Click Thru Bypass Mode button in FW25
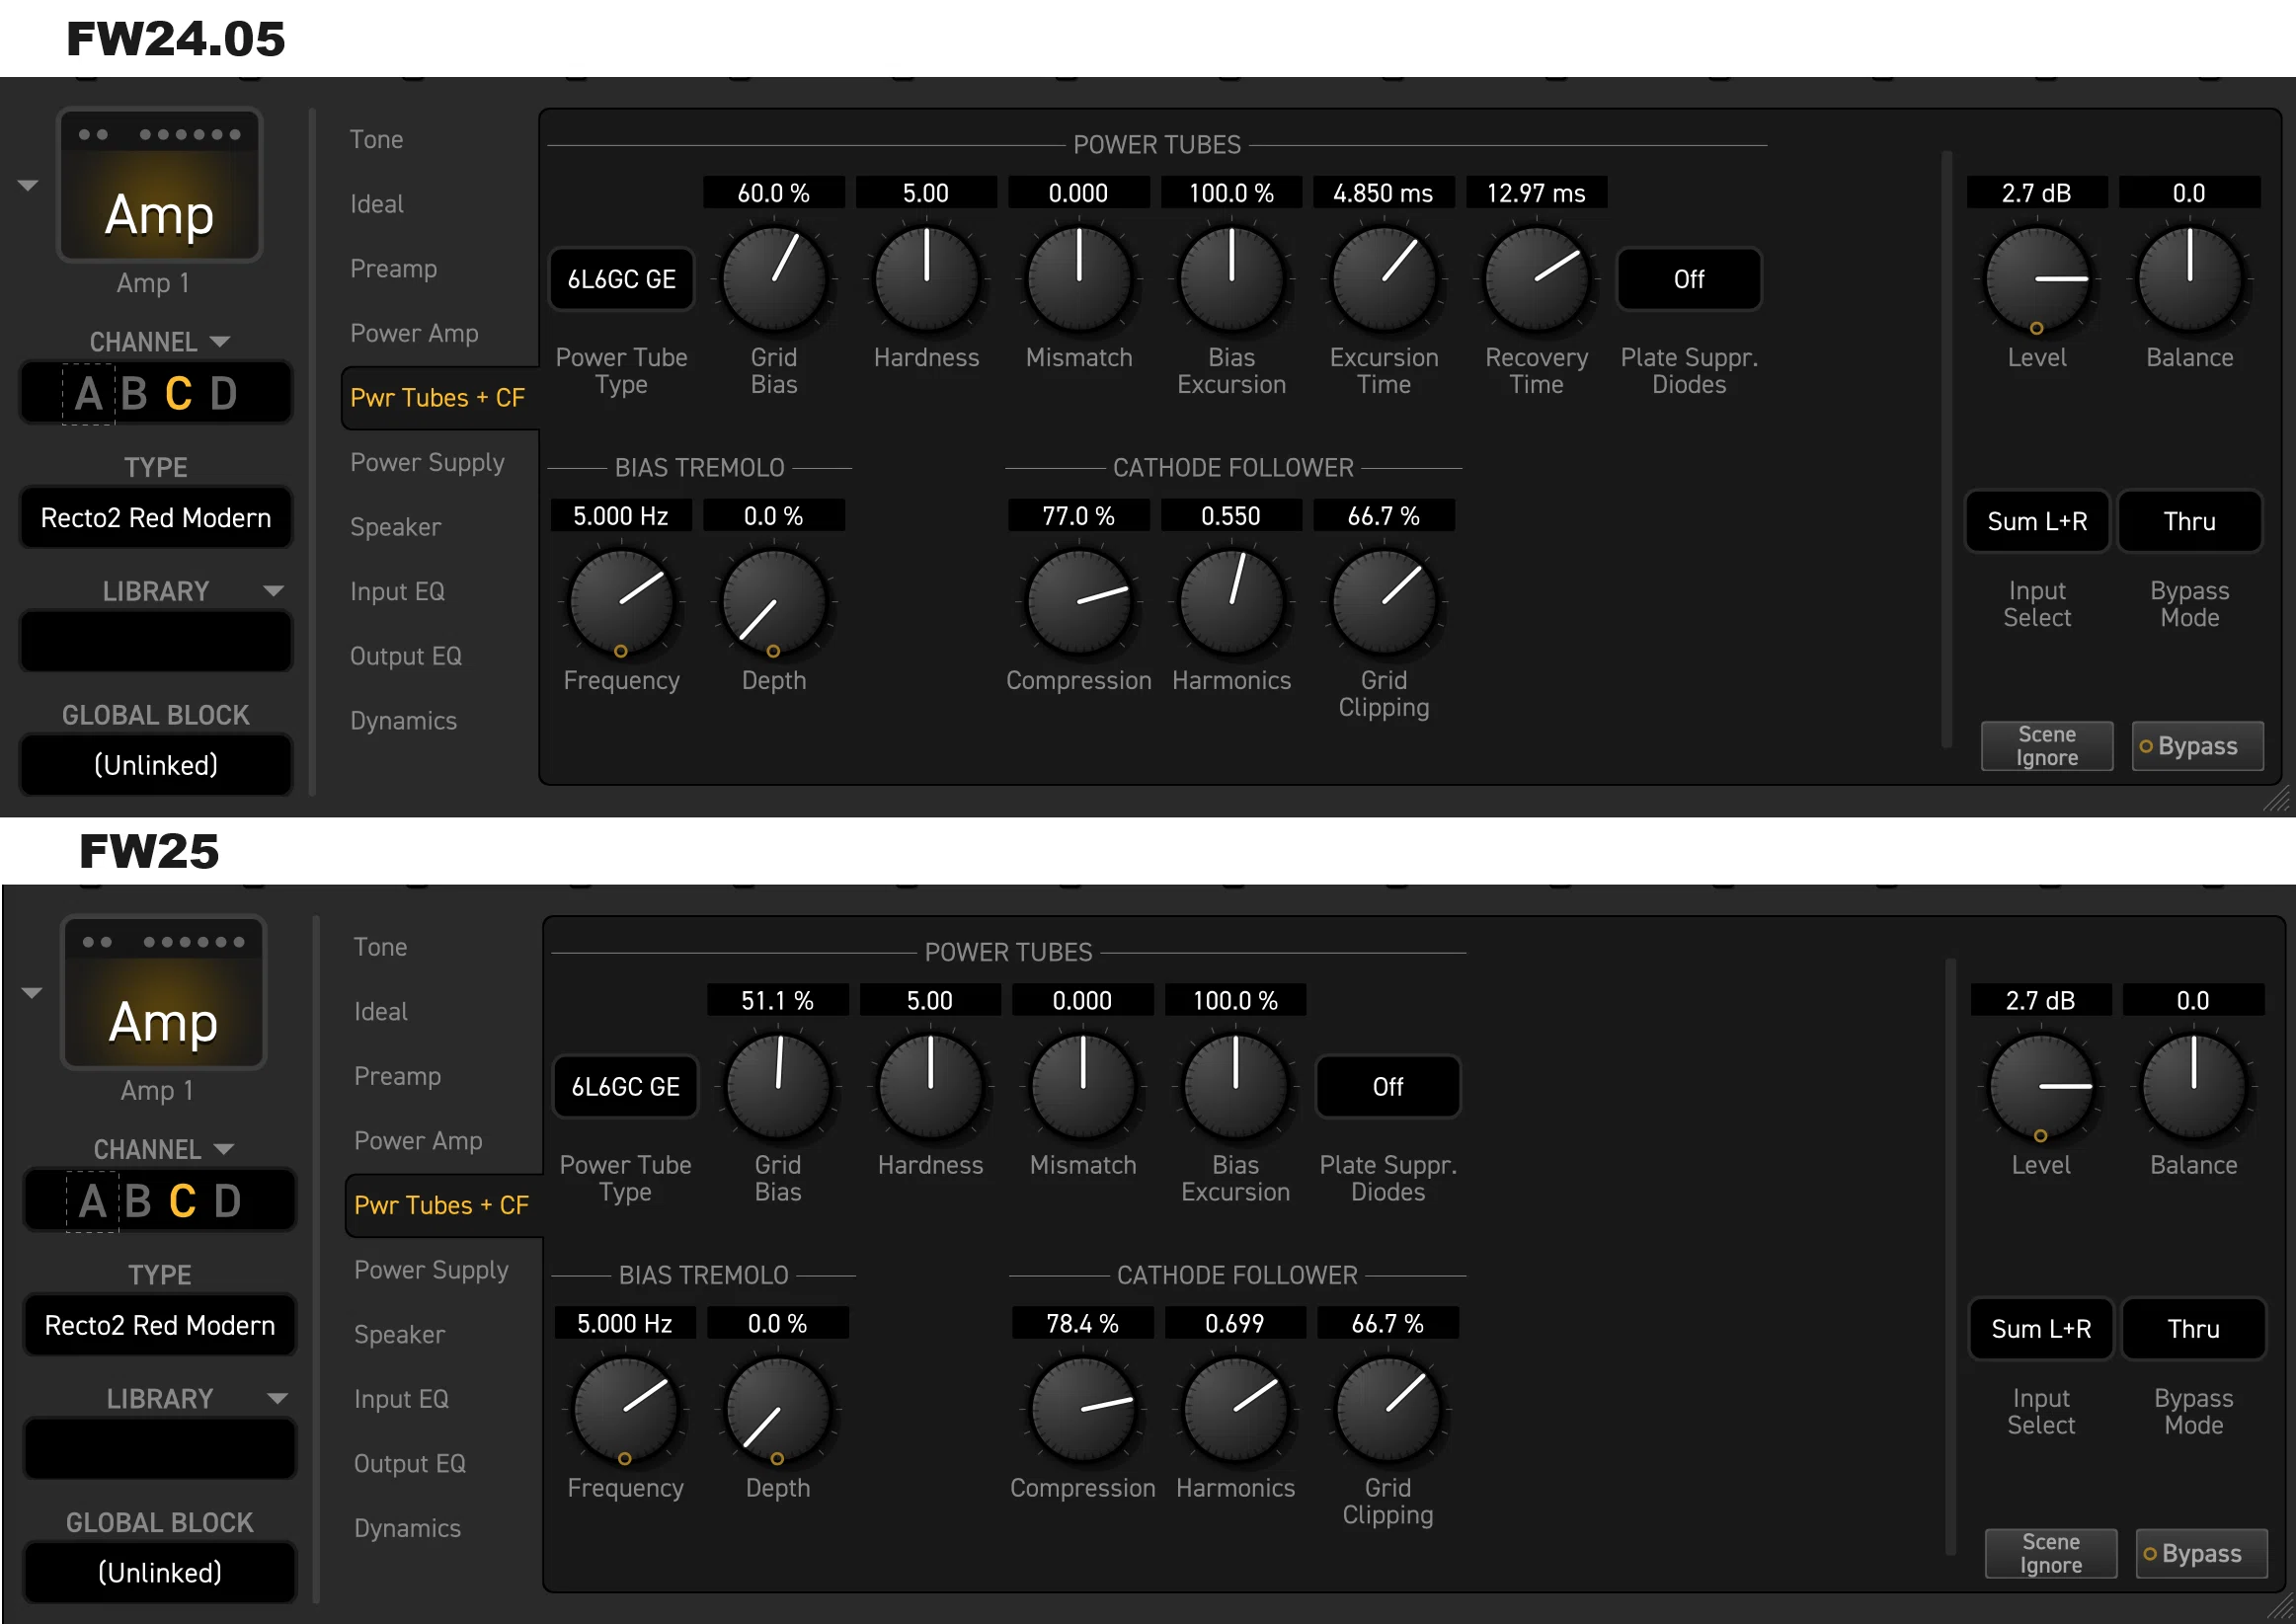Viewport: 2296px width, 1624px height. [x=2194, y=1328]
